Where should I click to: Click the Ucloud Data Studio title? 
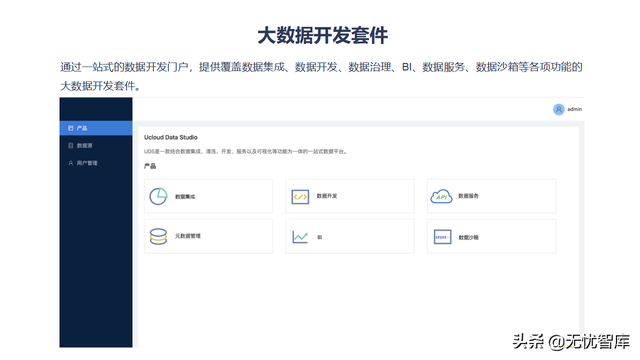(x=171, y=137)
